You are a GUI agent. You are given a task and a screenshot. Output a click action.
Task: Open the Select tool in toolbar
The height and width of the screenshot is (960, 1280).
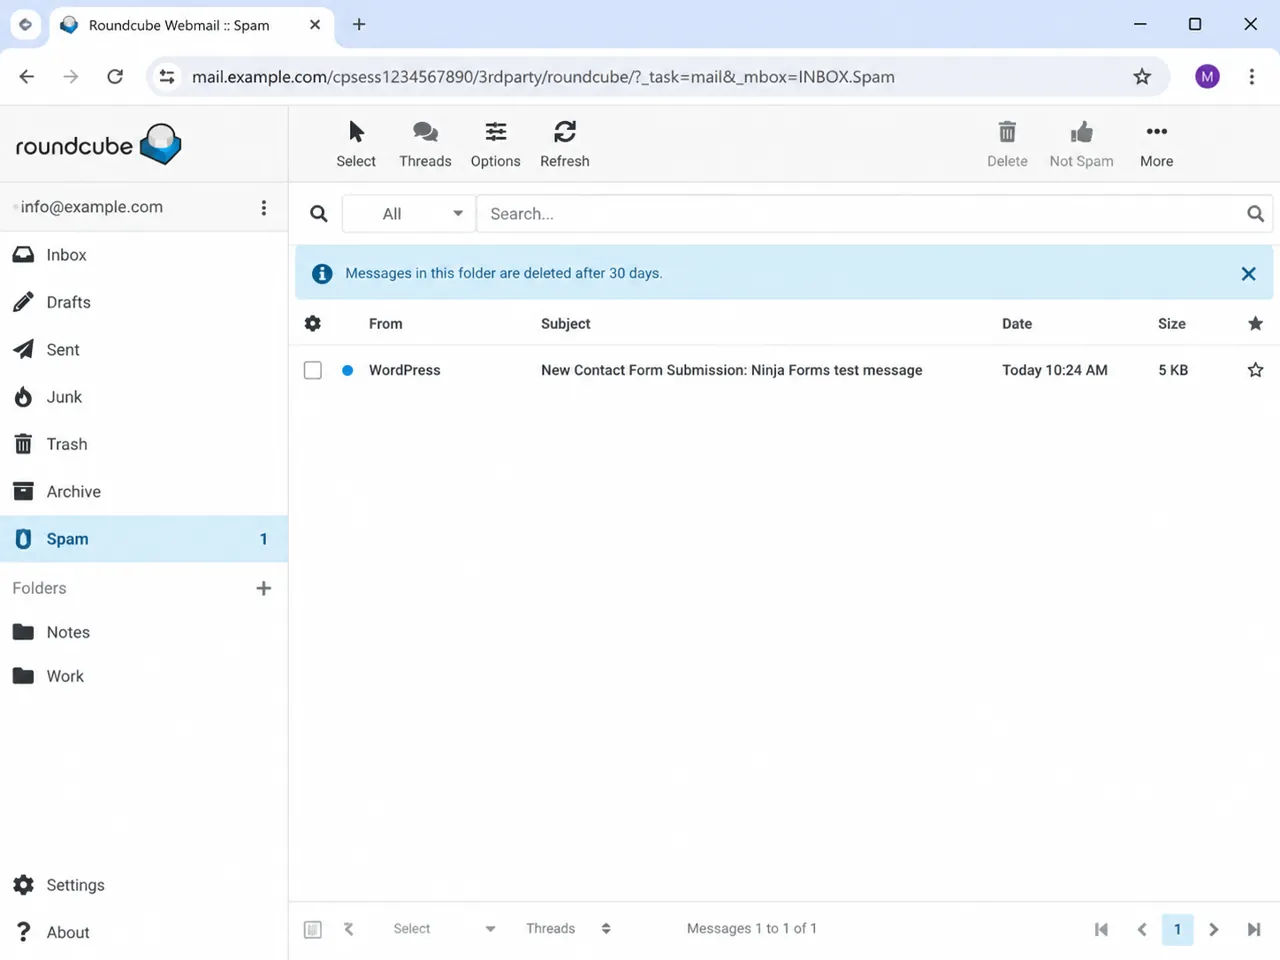[x=356, y=144]
